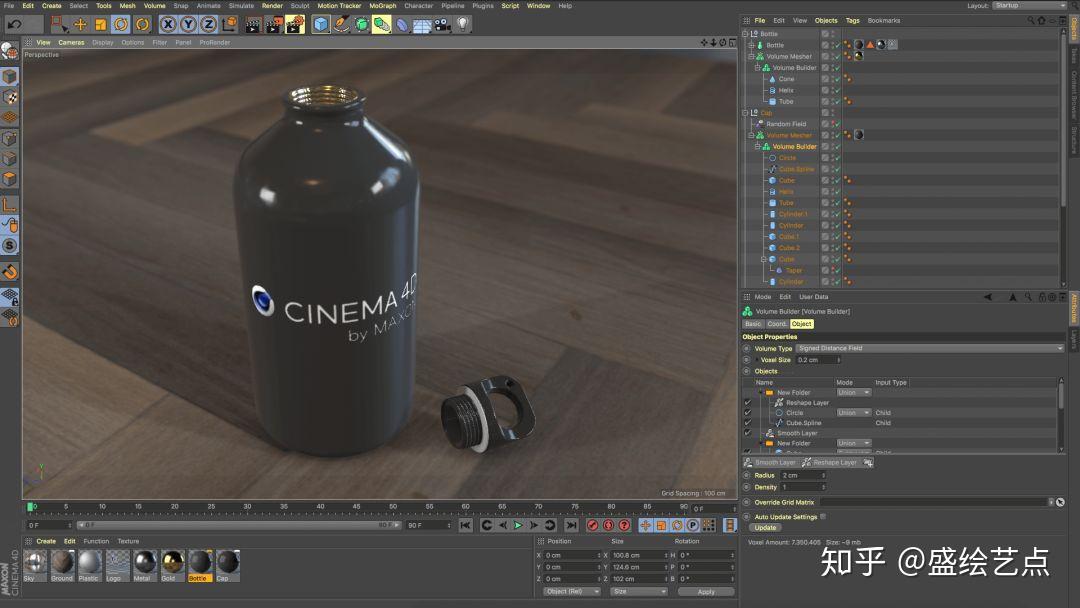
Task: Click the Cube primitive icon
Action: 321,25
